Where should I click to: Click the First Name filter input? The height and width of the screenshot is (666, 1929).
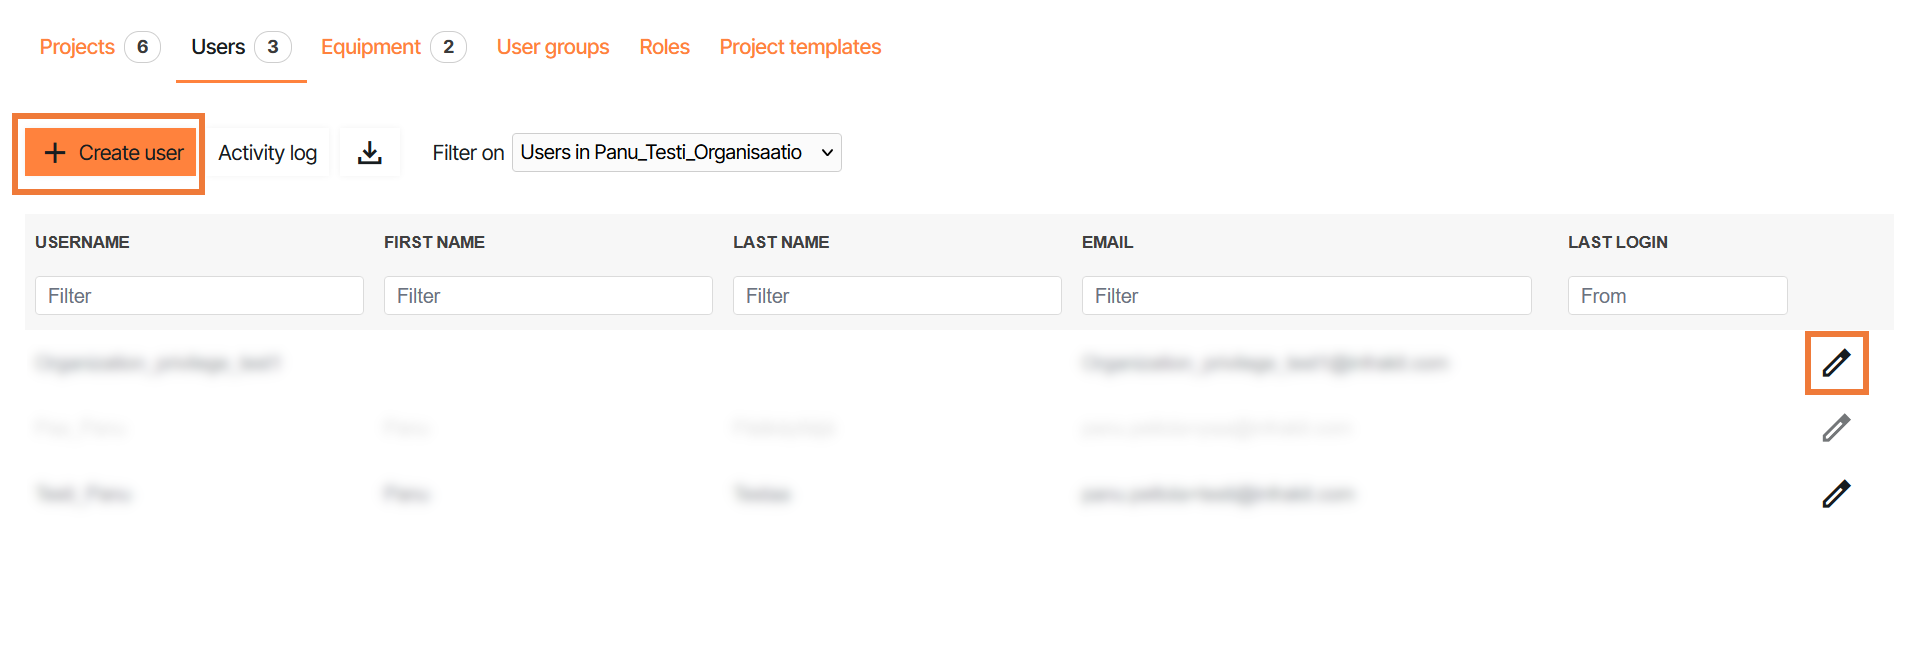pos(548,296)
